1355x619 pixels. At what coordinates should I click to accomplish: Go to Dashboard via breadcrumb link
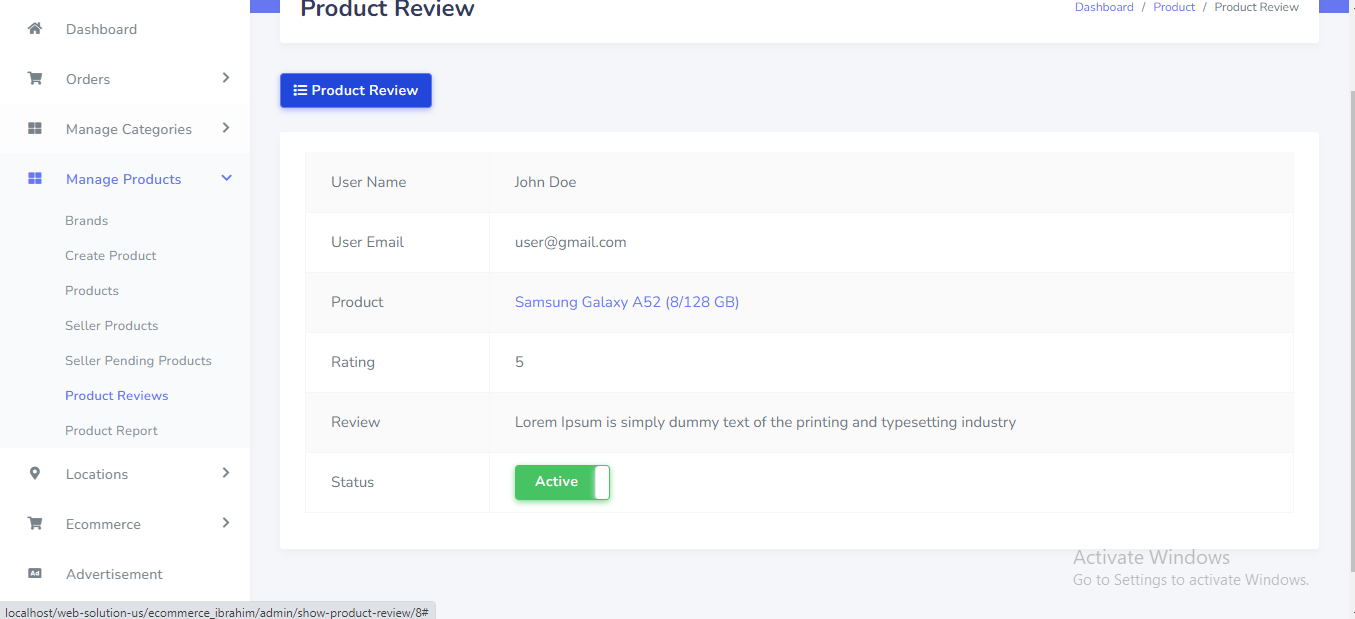(1104, 7)
